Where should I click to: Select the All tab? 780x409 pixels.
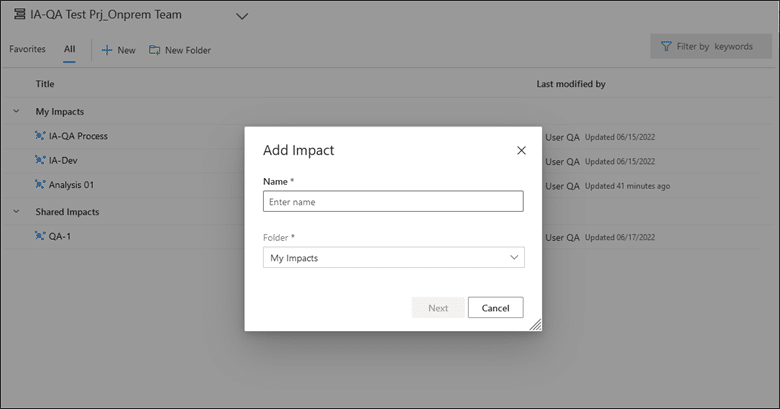click(x=70, y=49)
